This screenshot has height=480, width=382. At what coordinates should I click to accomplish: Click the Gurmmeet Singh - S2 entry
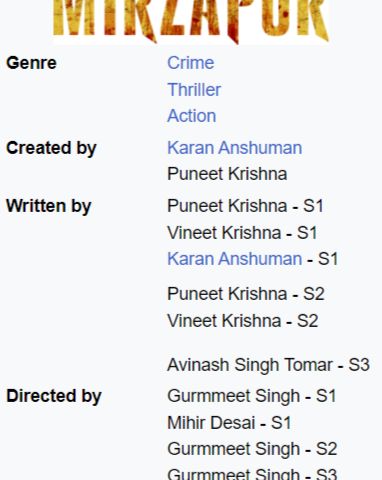coord(252,449)
